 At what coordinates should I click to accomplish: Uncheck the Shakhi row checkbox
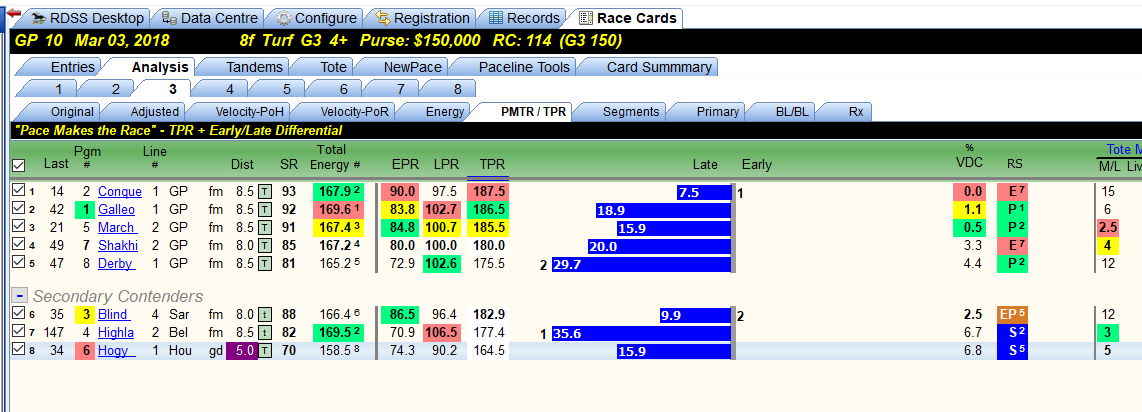click(19, 245)
